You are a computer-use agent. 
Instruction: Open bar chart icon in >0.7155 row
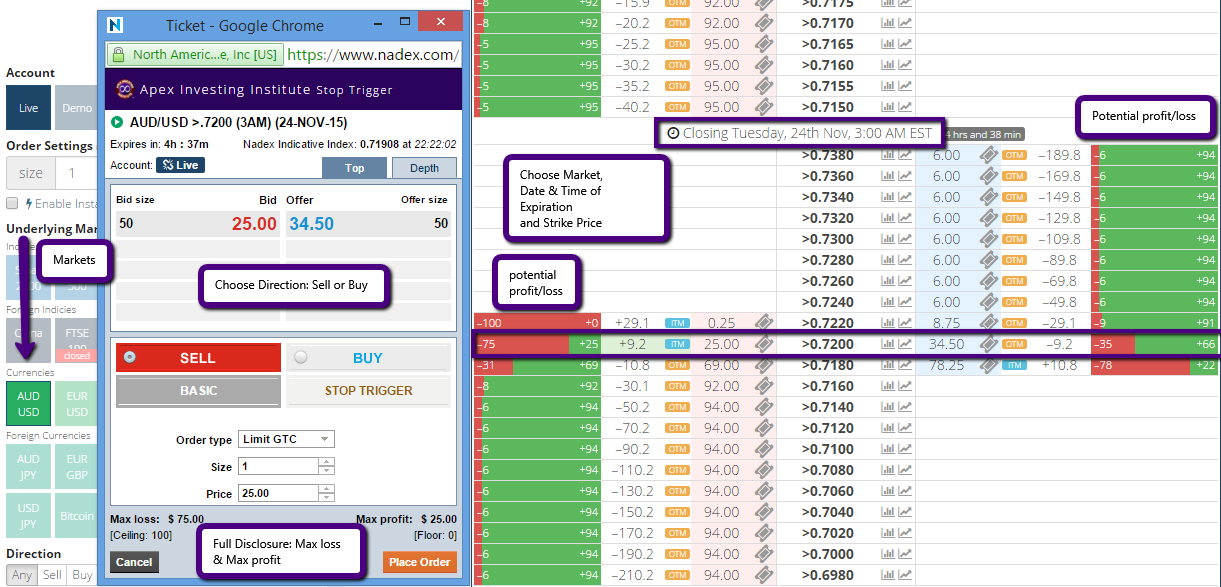[x=887, y=86]
